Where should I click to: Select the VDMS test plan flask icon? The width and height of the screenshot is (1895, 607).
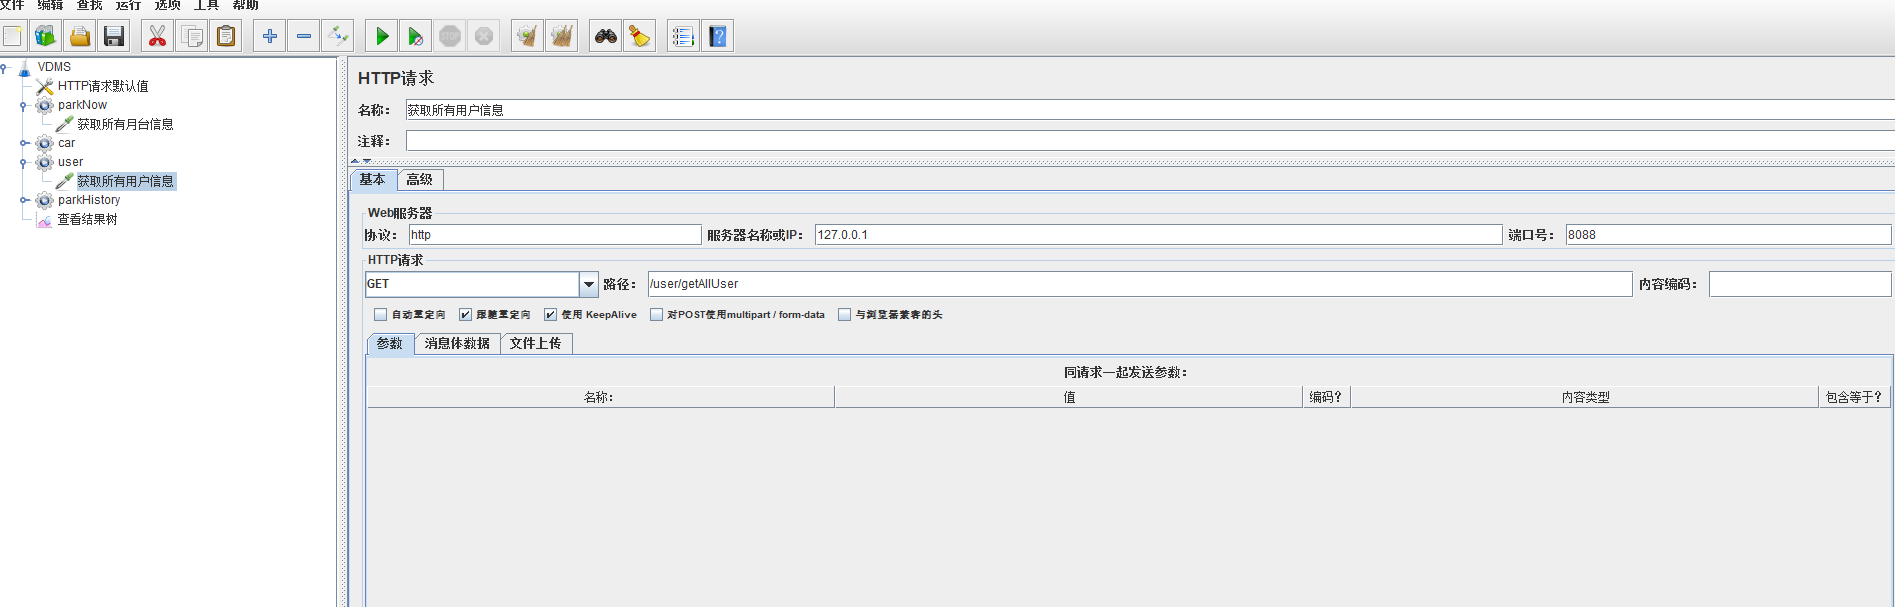[25, 68]
